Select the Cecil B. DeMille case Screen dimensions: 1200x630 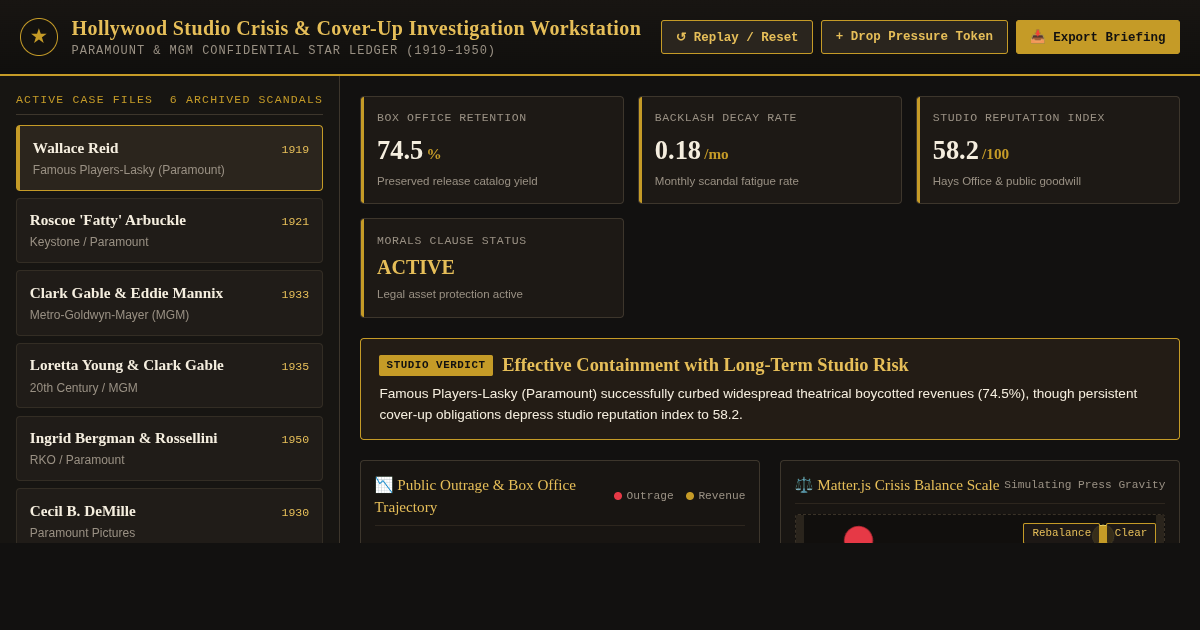click(169, 516)
